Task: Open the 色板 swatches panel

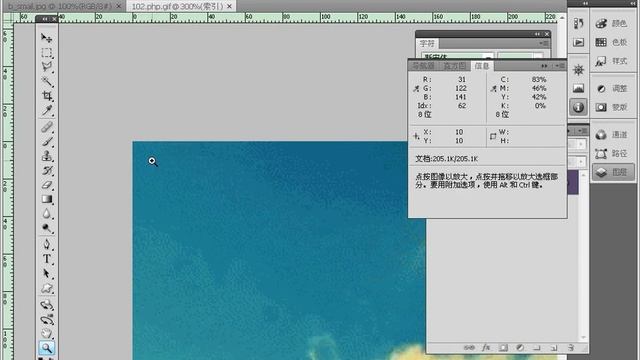Action: coord(612,42)
